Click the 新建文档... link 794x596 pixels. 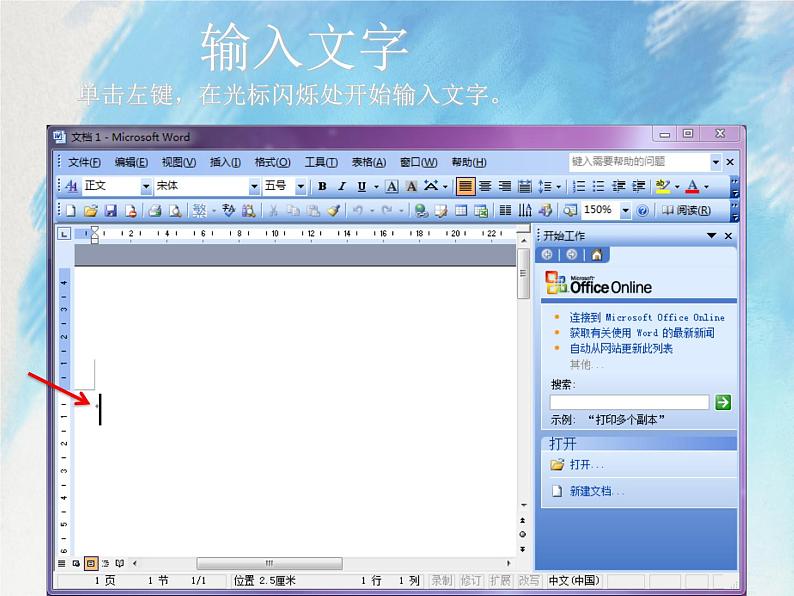tap(597, 491)
